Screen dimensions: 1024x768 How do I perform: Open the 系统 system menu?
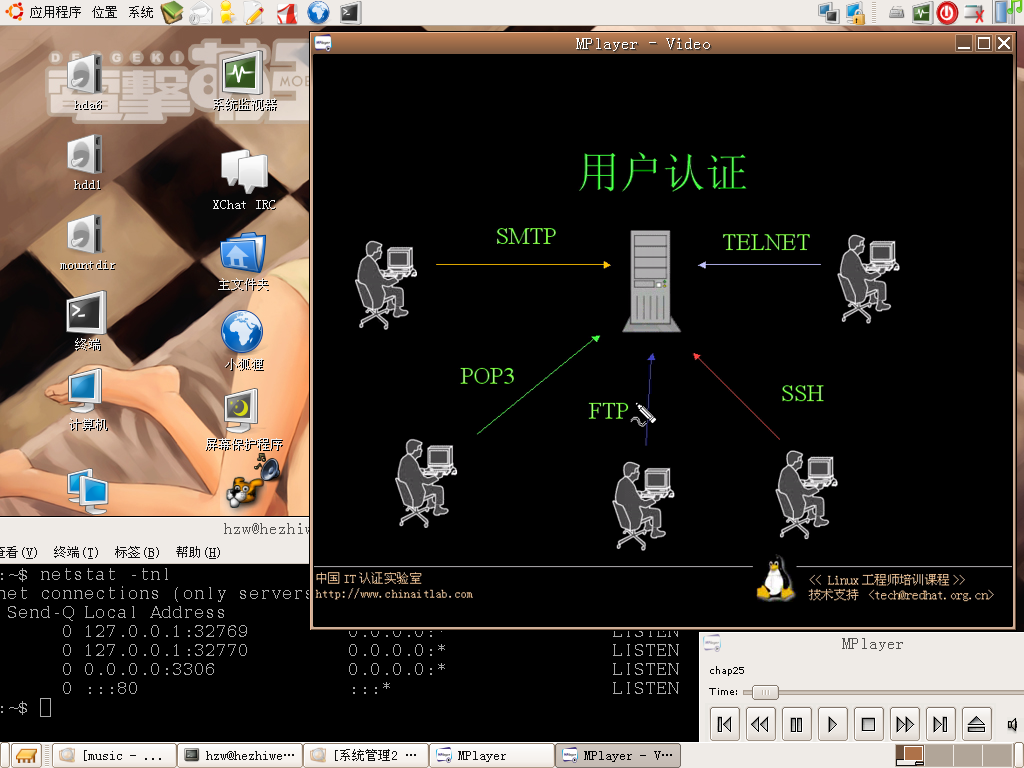point(141,12)
